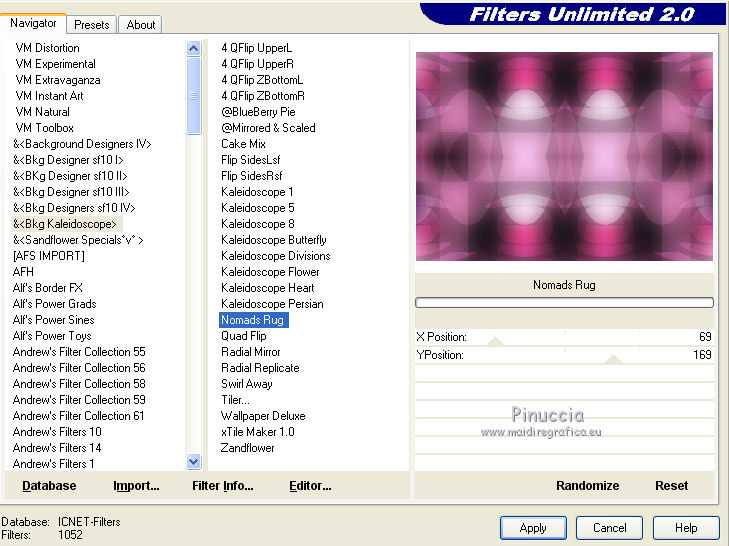Screen dimensions: 729x546
Task: Choose Cake Mix filter
Action: 243,144
